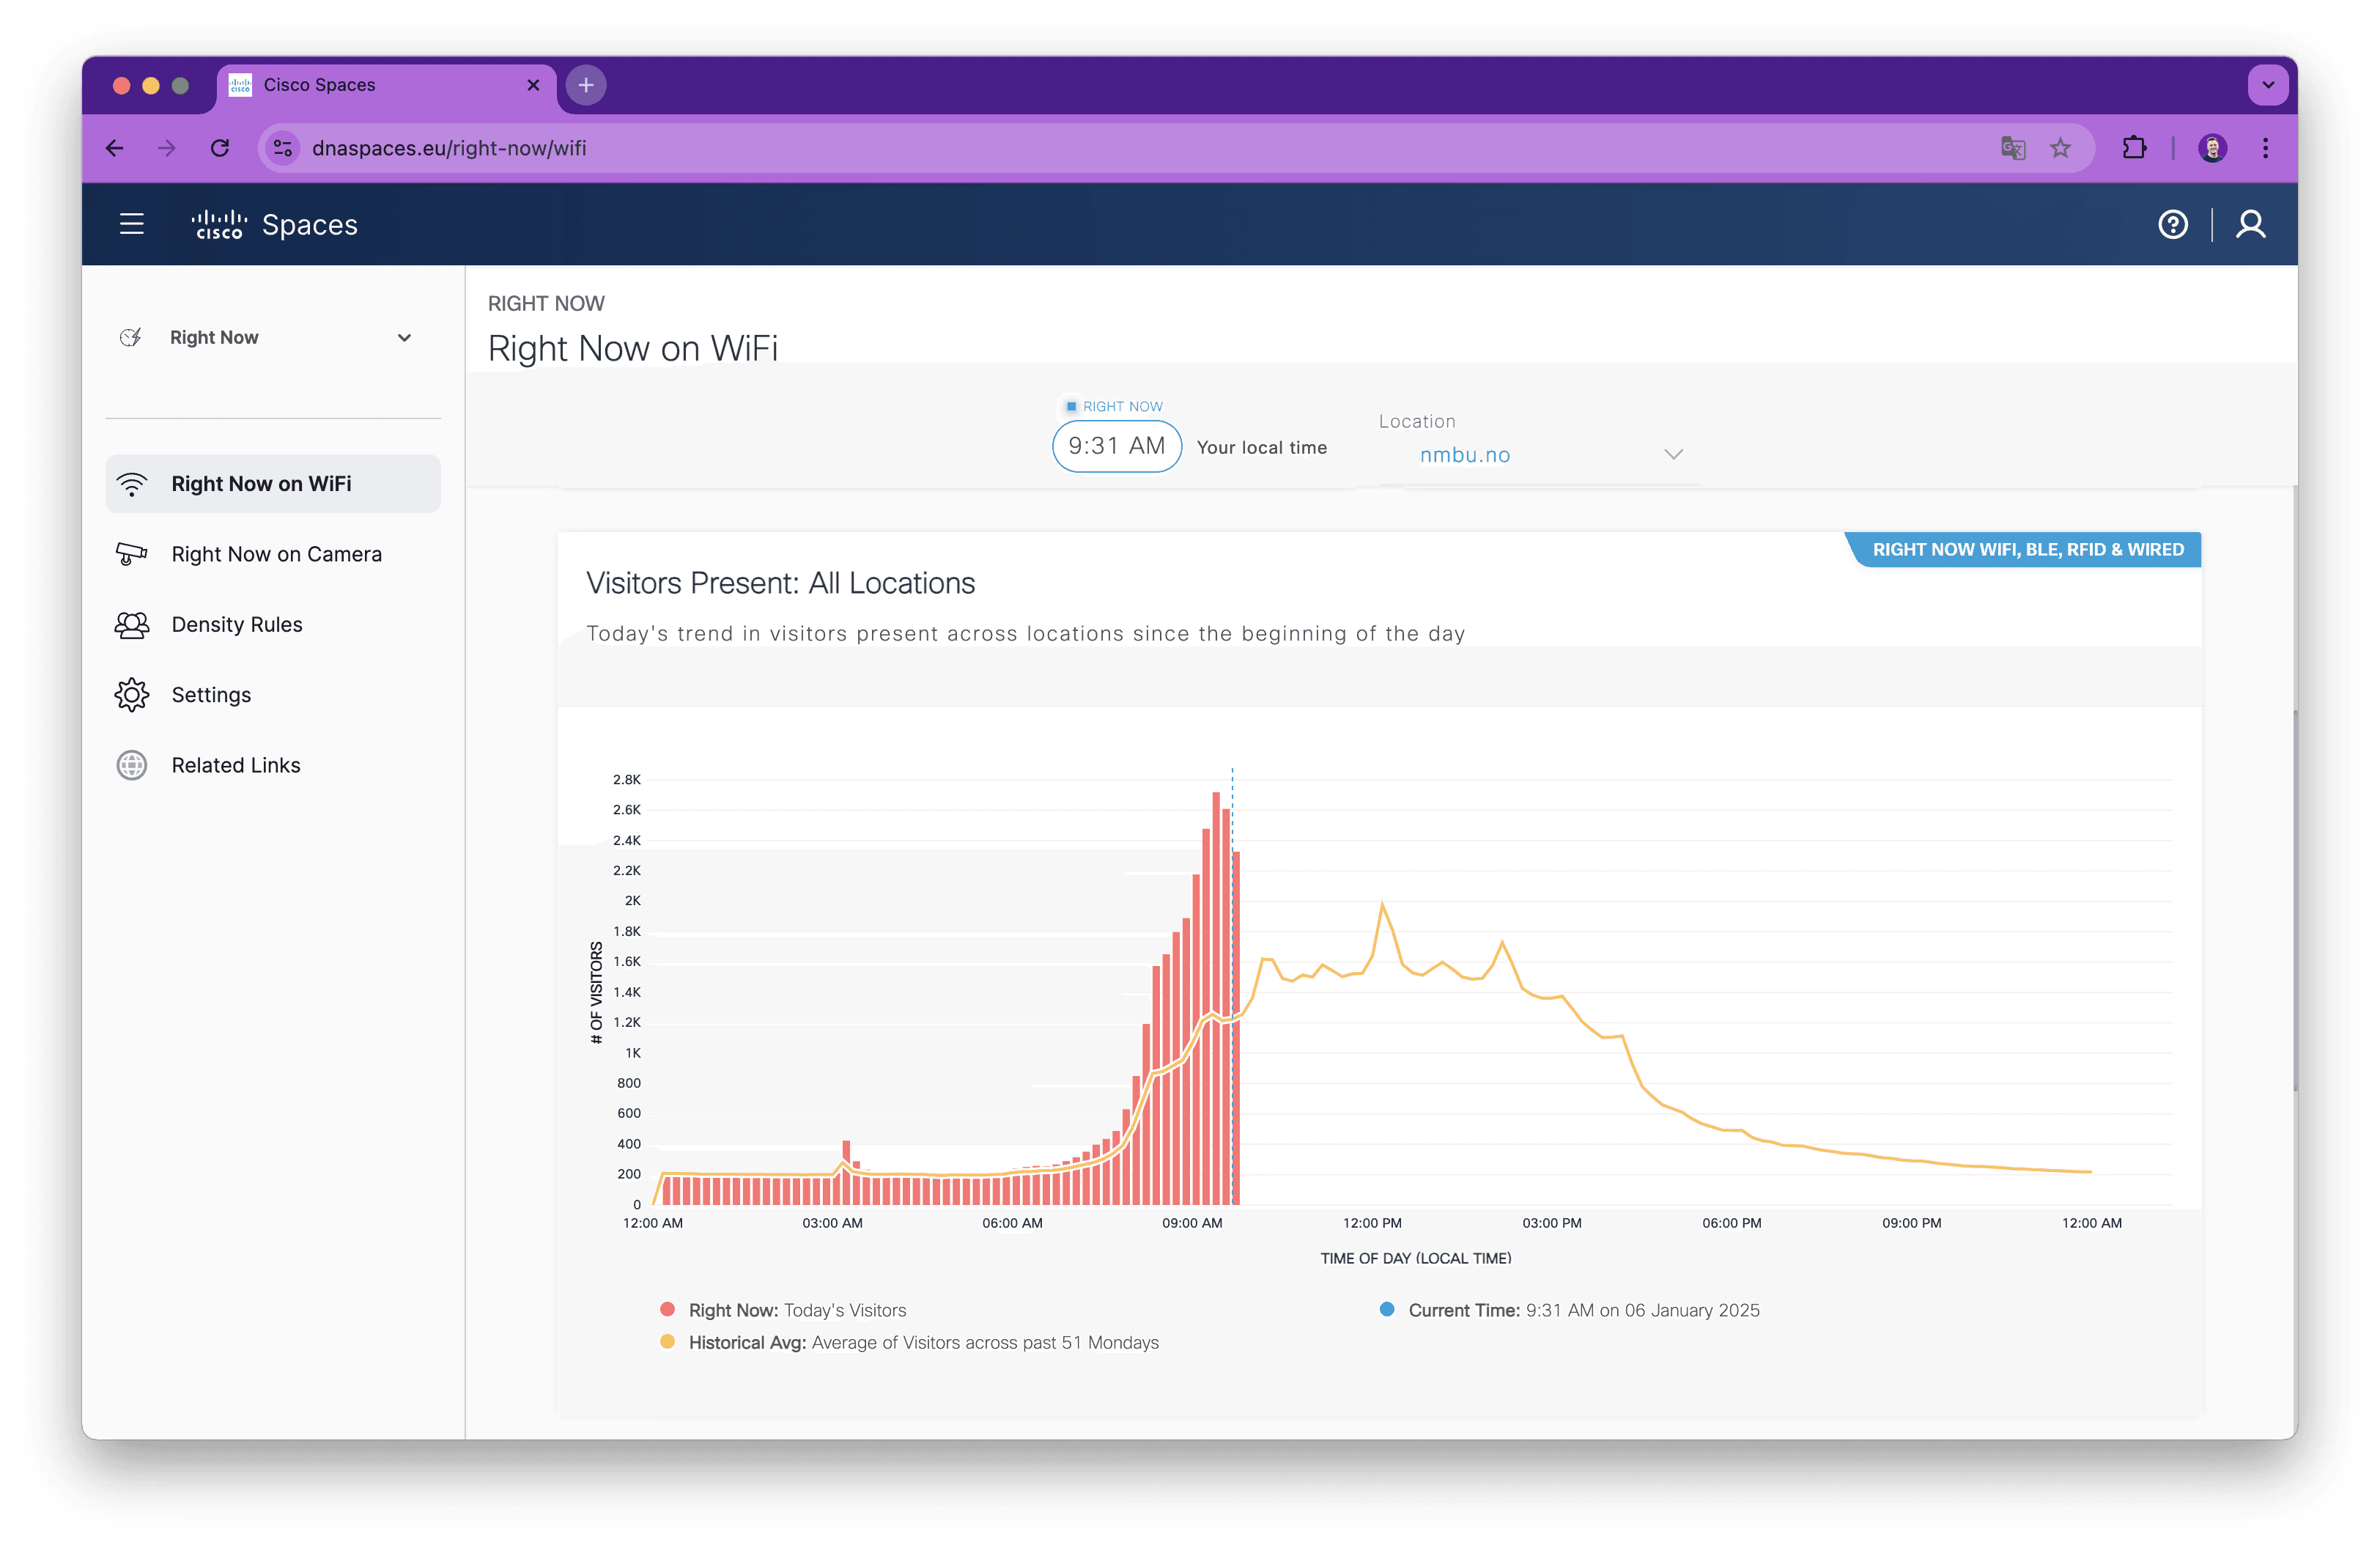
Task: Open the site information icon in address bar
Action: (x=283, y=148)
